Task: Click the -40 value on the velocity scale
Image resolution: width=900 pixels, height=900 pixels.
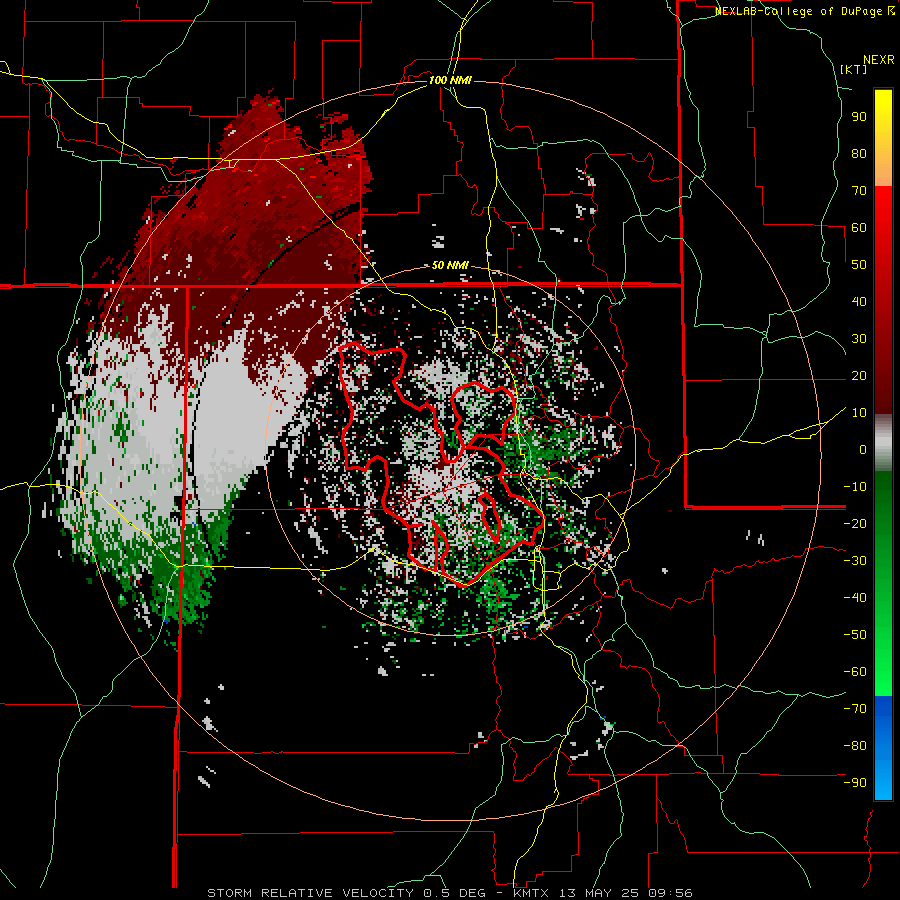Action: [x=855, y=598]
